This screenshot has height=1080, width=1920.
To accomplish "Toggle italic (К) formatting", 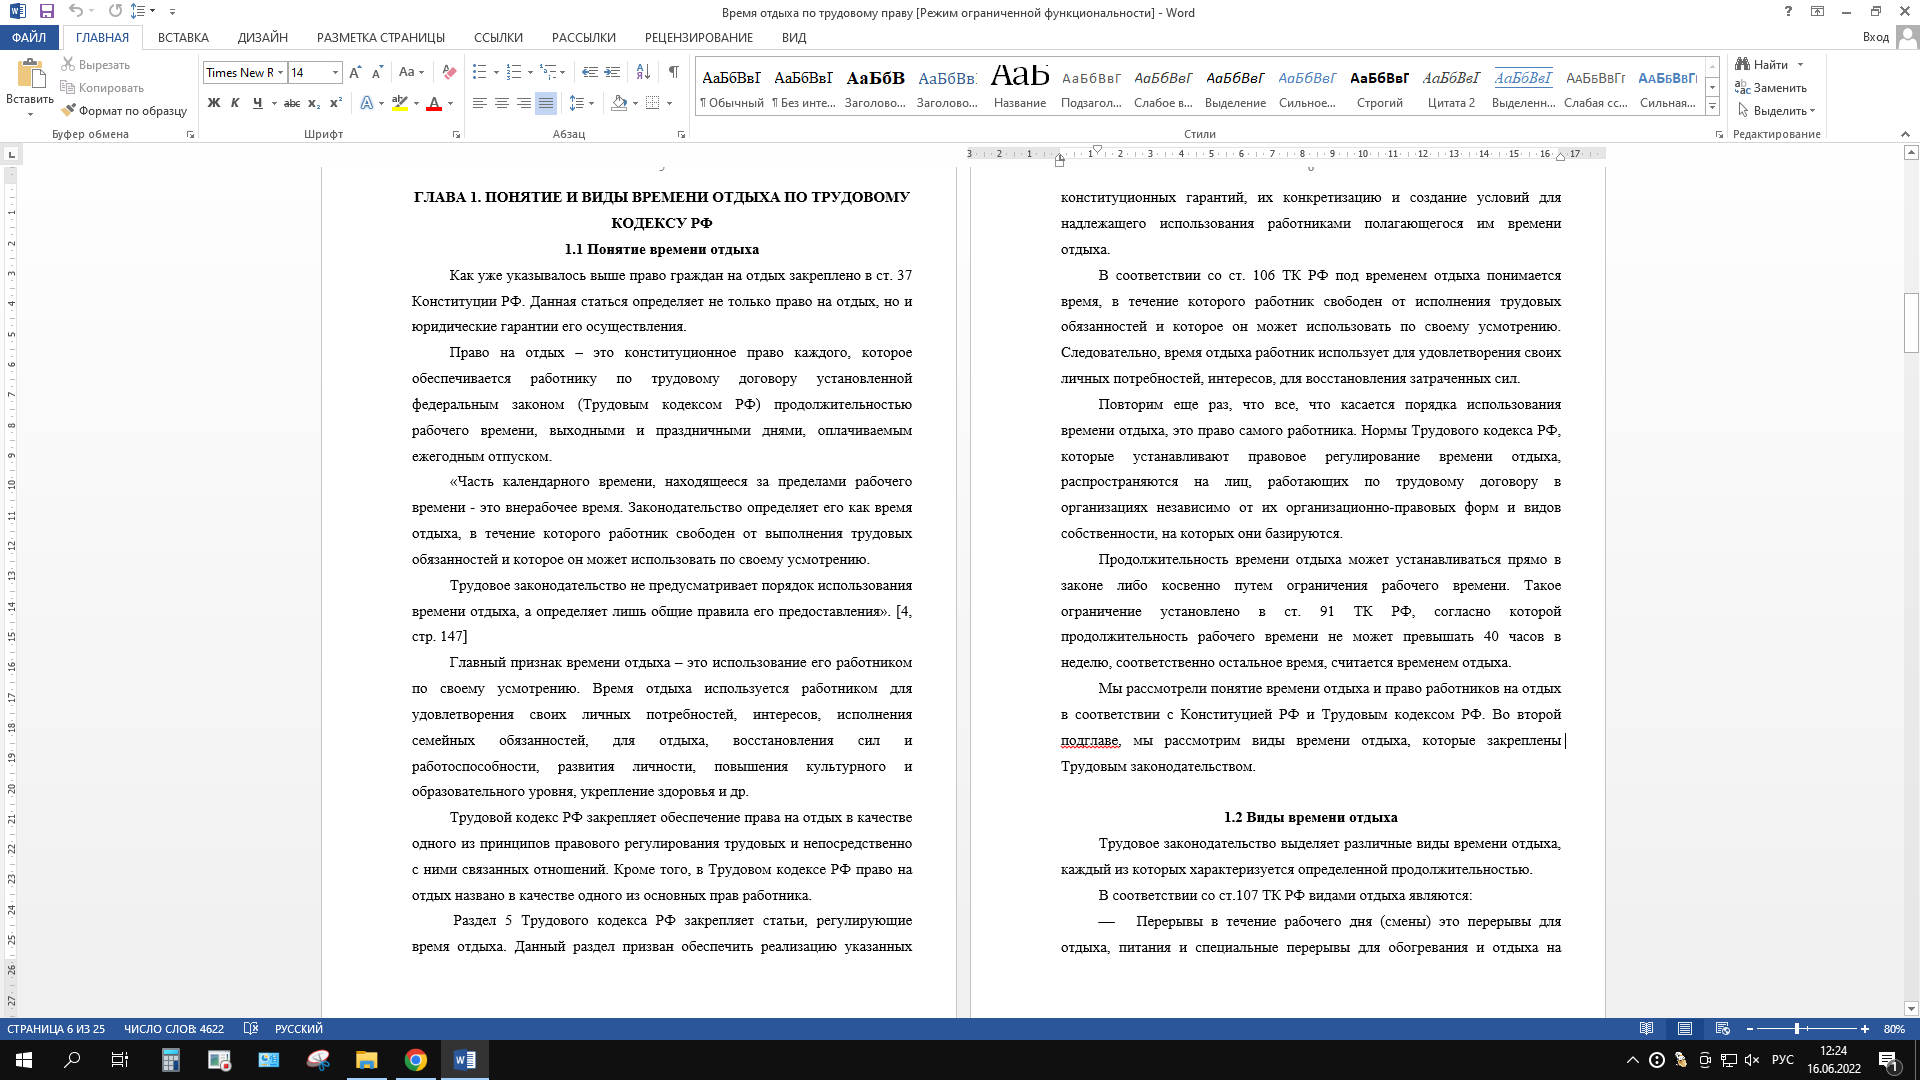I will pyautogui.click(x=235, y=103).
